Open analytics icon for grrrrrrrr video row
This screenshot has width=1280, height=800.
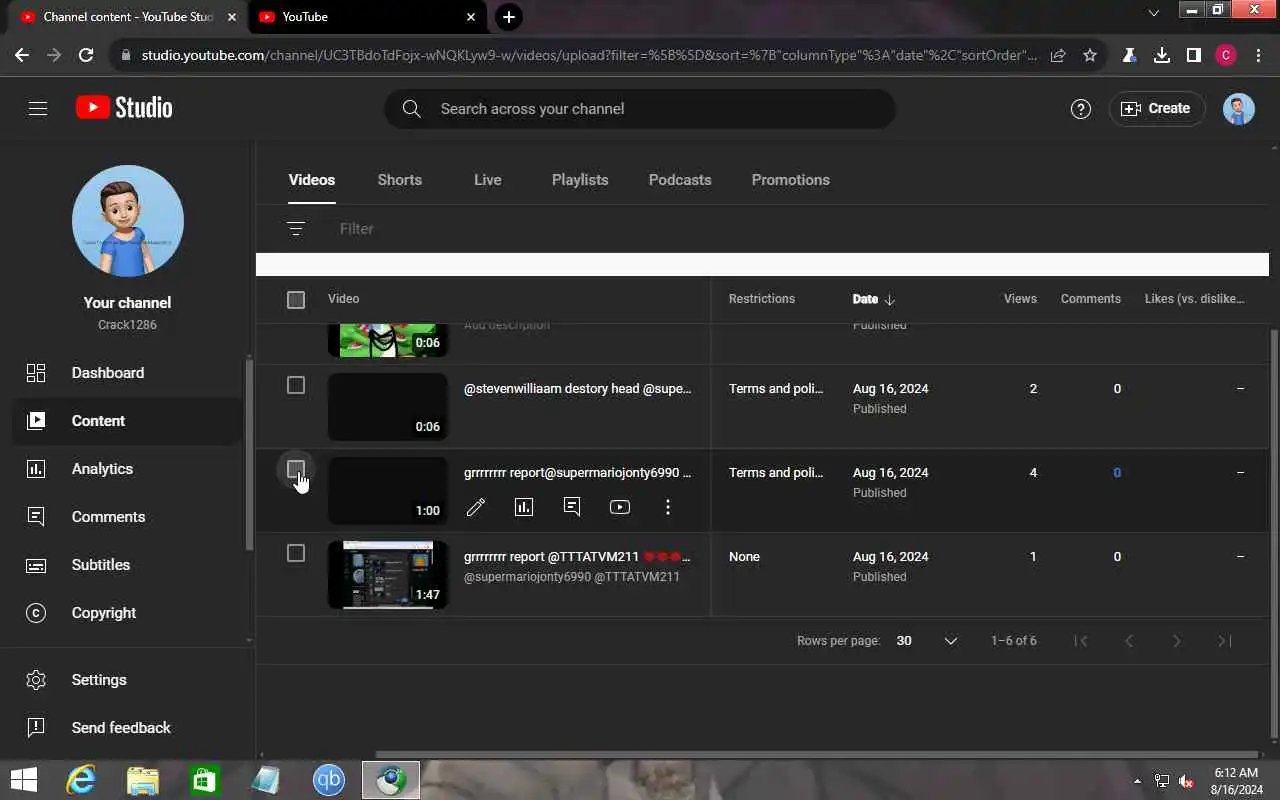point(524,507)
